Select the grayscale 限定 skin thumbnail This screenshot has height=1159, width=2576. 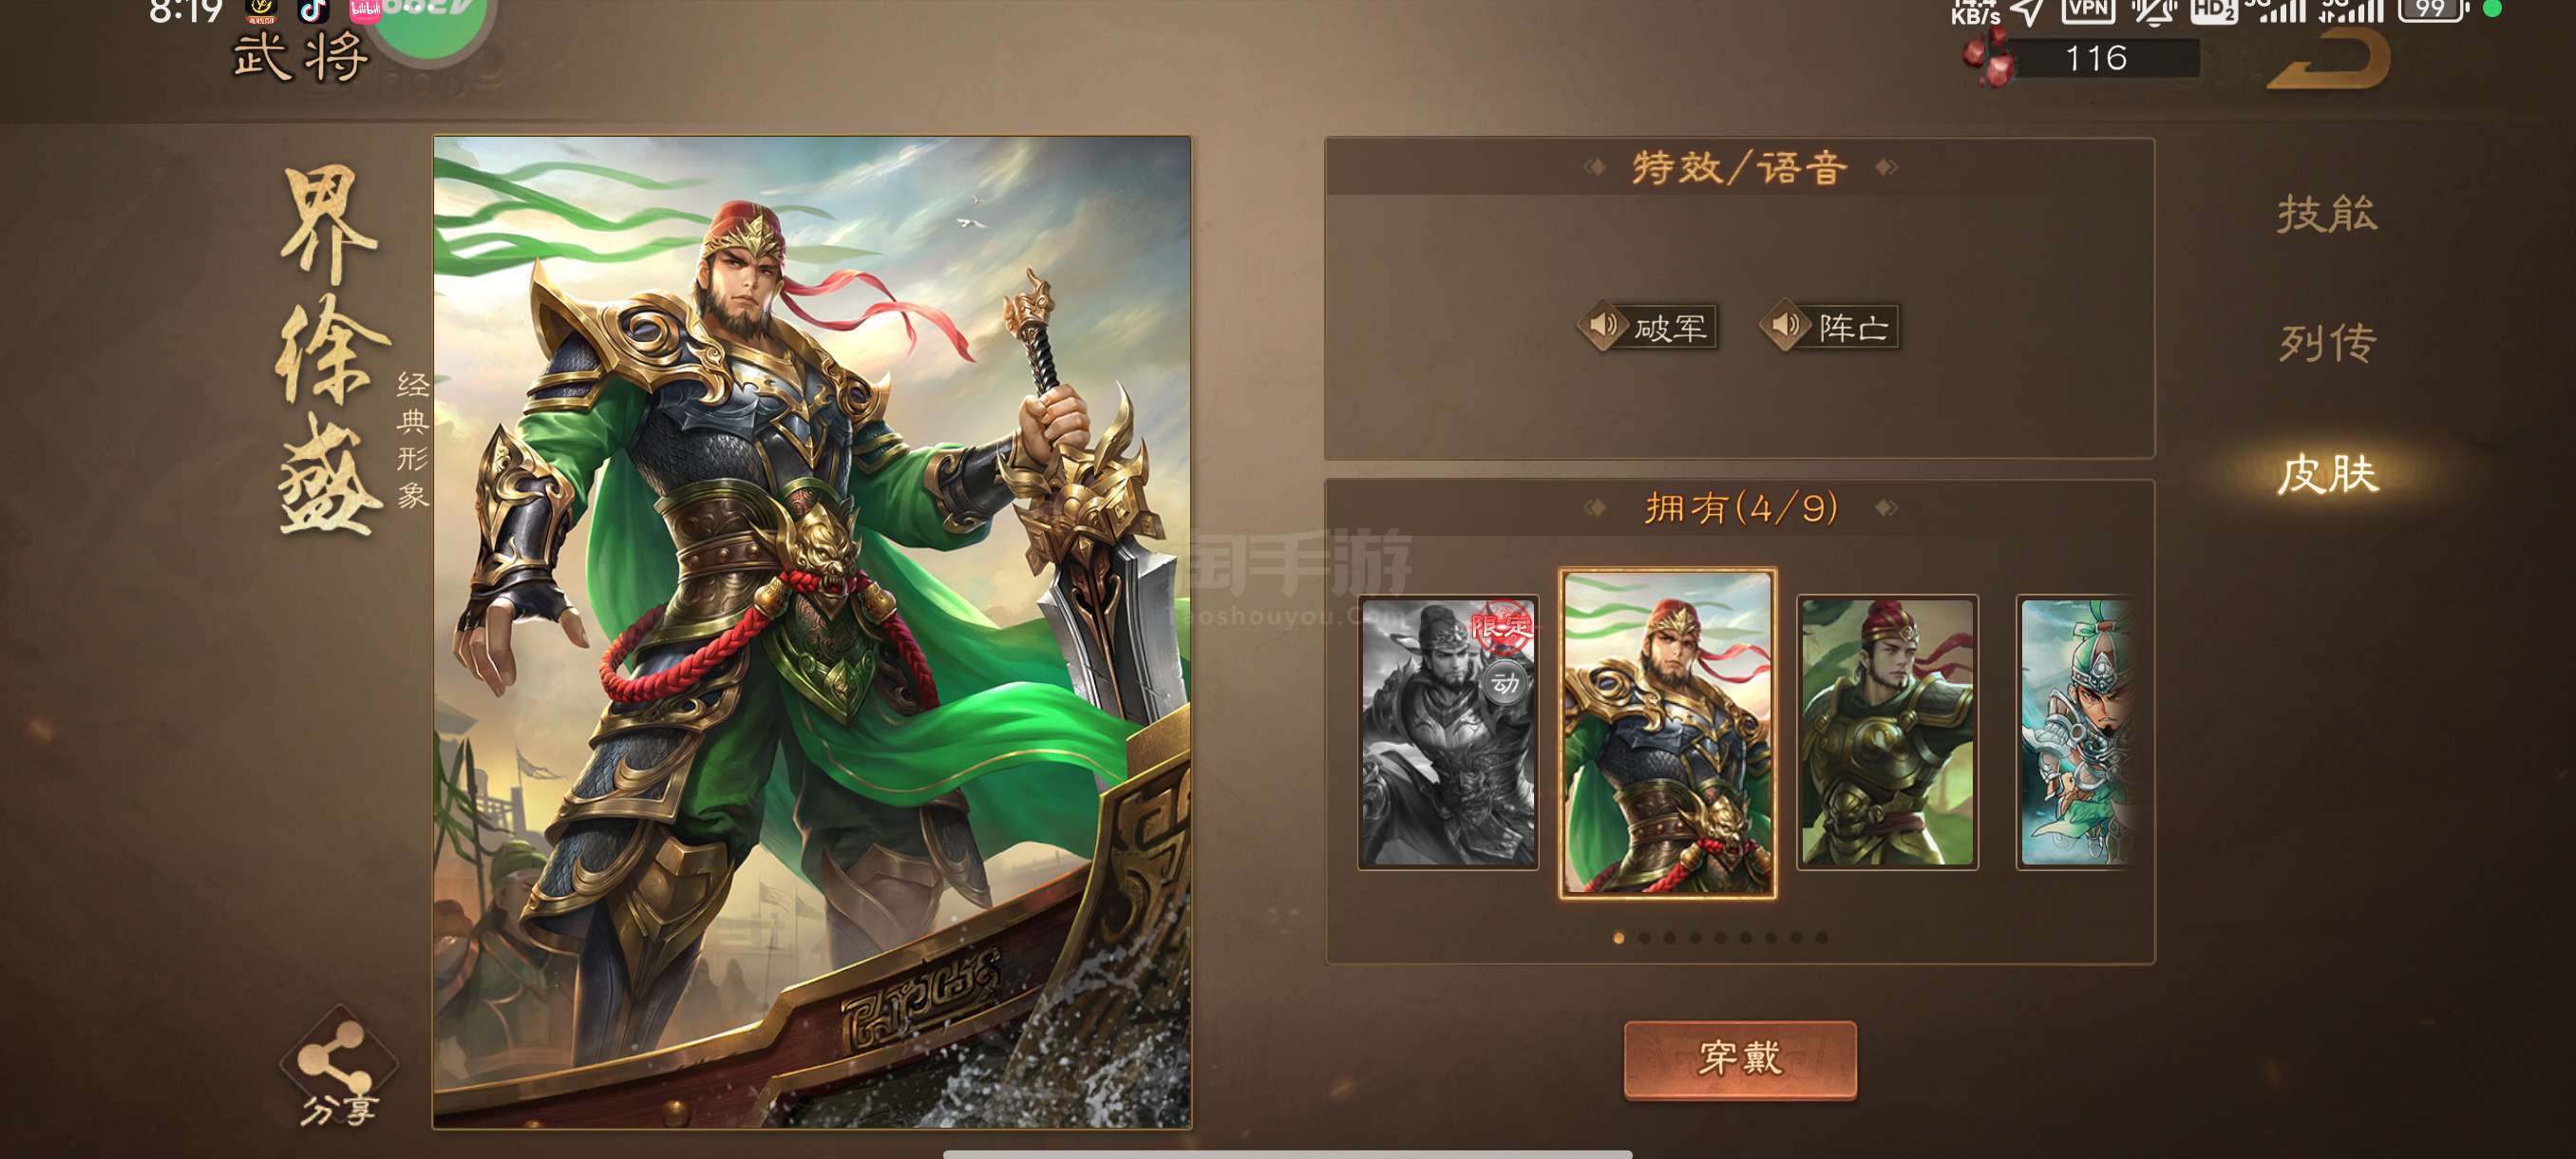pos(1448,733)
